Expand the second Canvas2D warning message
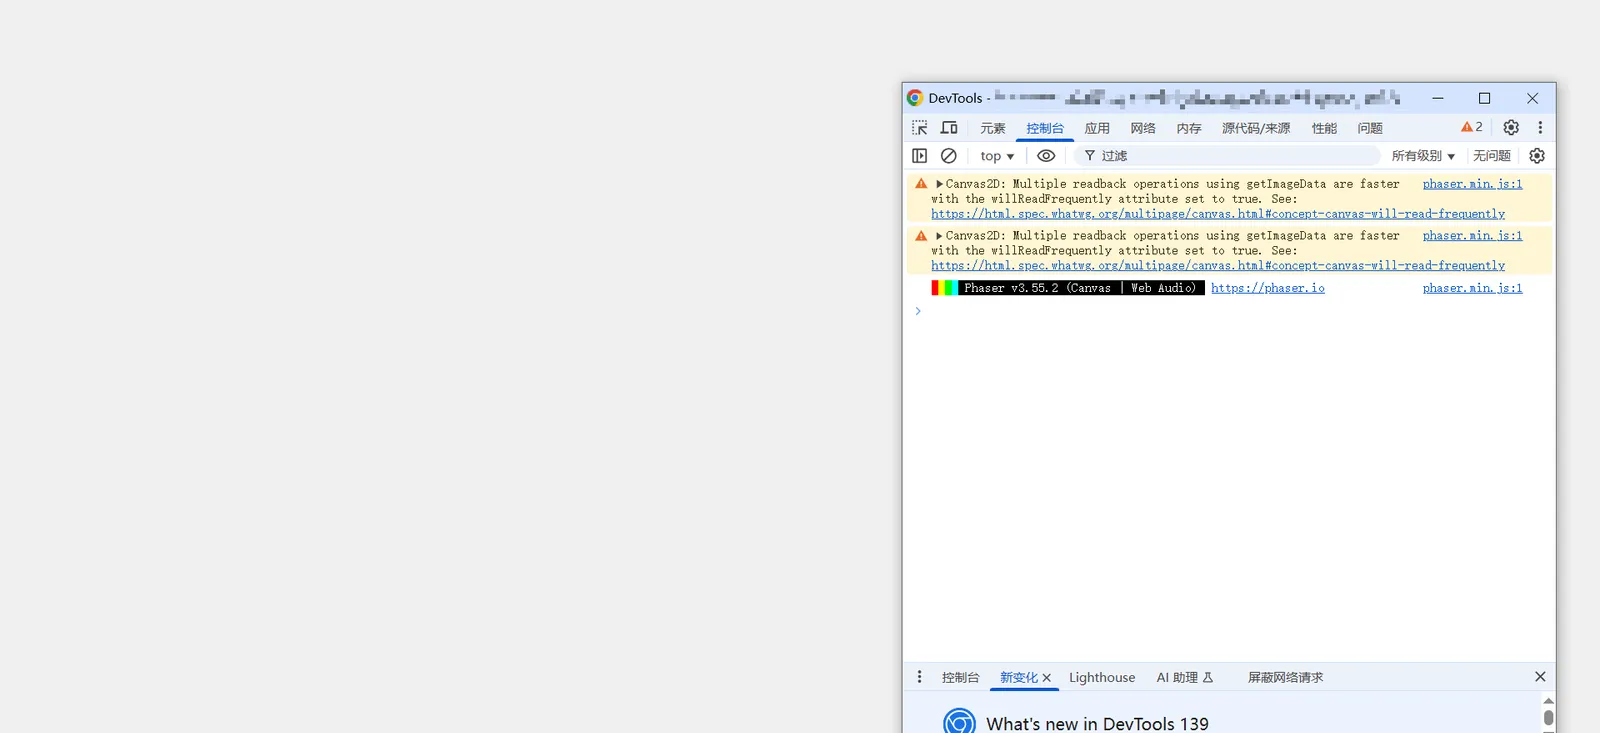 coord(939,236)
